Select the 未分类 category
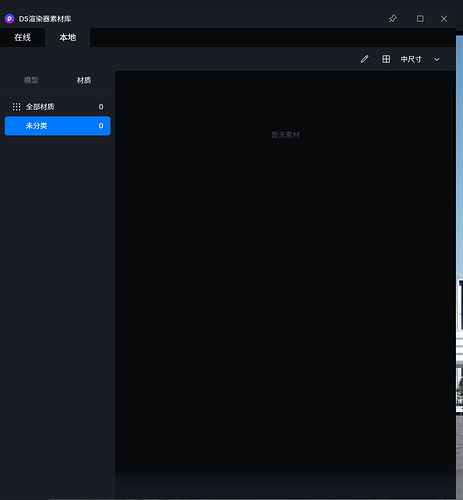Screen dimensions: 463x500 coord(57,126)
